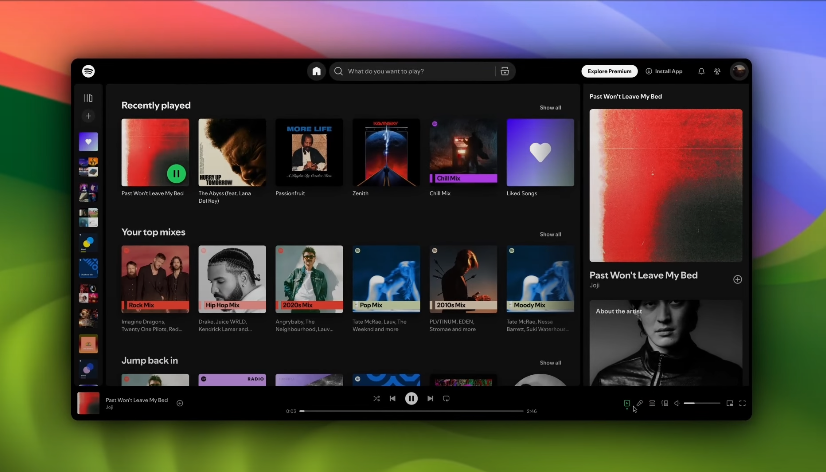
Task: Expand Your Library sidebar
Action: pyautogui.click(x=88, y=98)
